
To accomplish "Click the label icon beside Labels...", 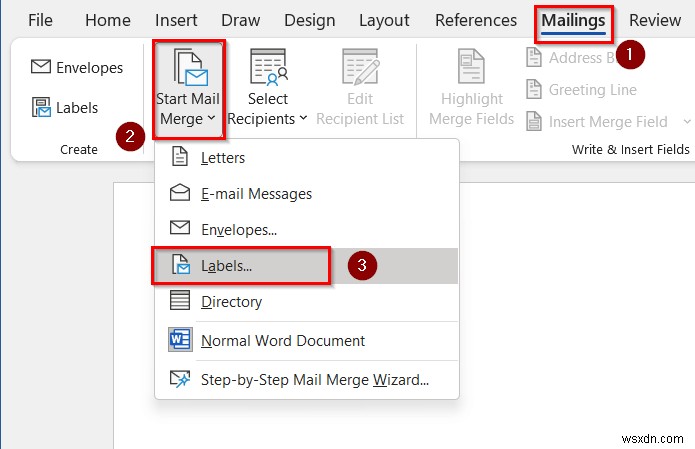I will pyautogui.click(x=180, y=264).
